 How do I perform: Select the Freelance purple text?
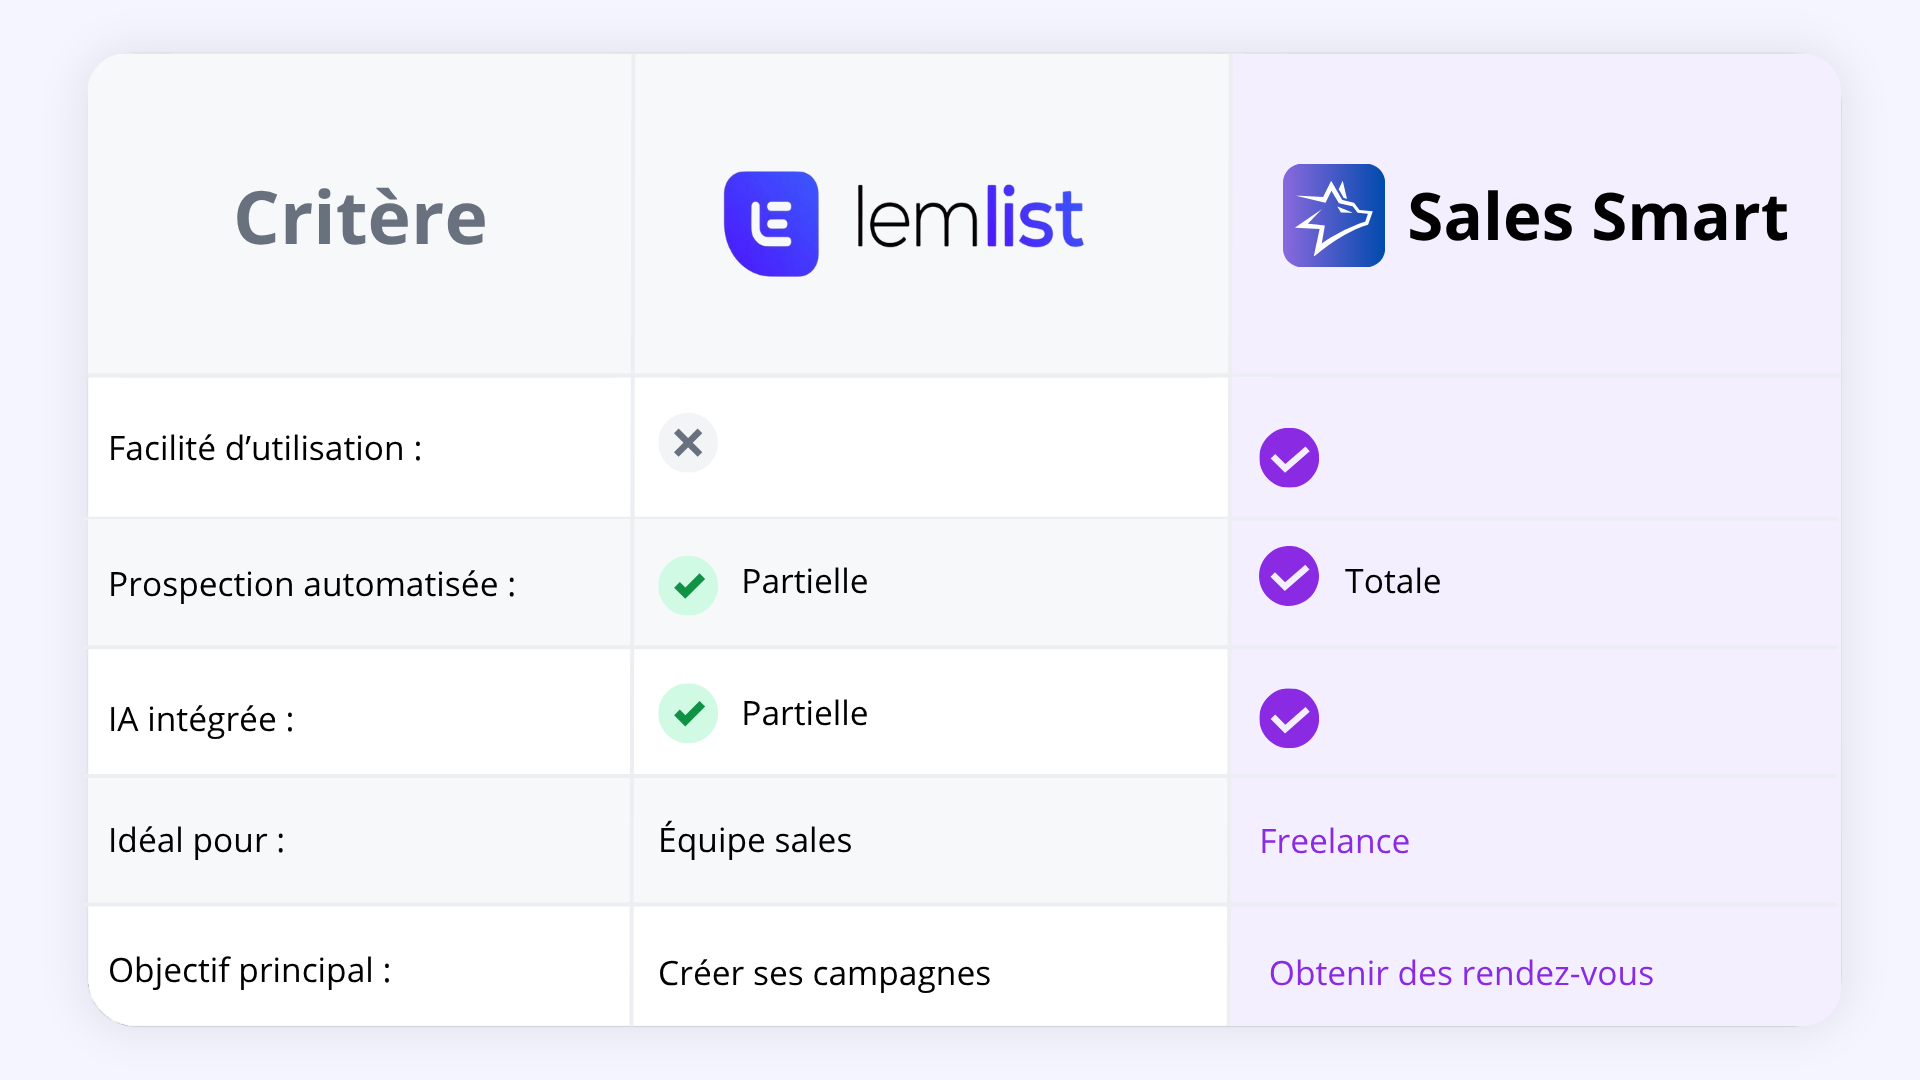(x=1334, y=841)
